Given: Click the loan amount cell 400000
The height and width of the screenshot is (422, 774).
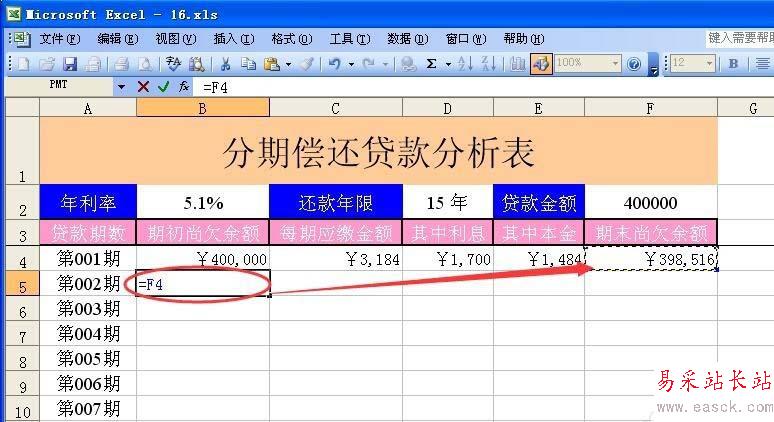Looking at the screenshot, I should point(651,202).
